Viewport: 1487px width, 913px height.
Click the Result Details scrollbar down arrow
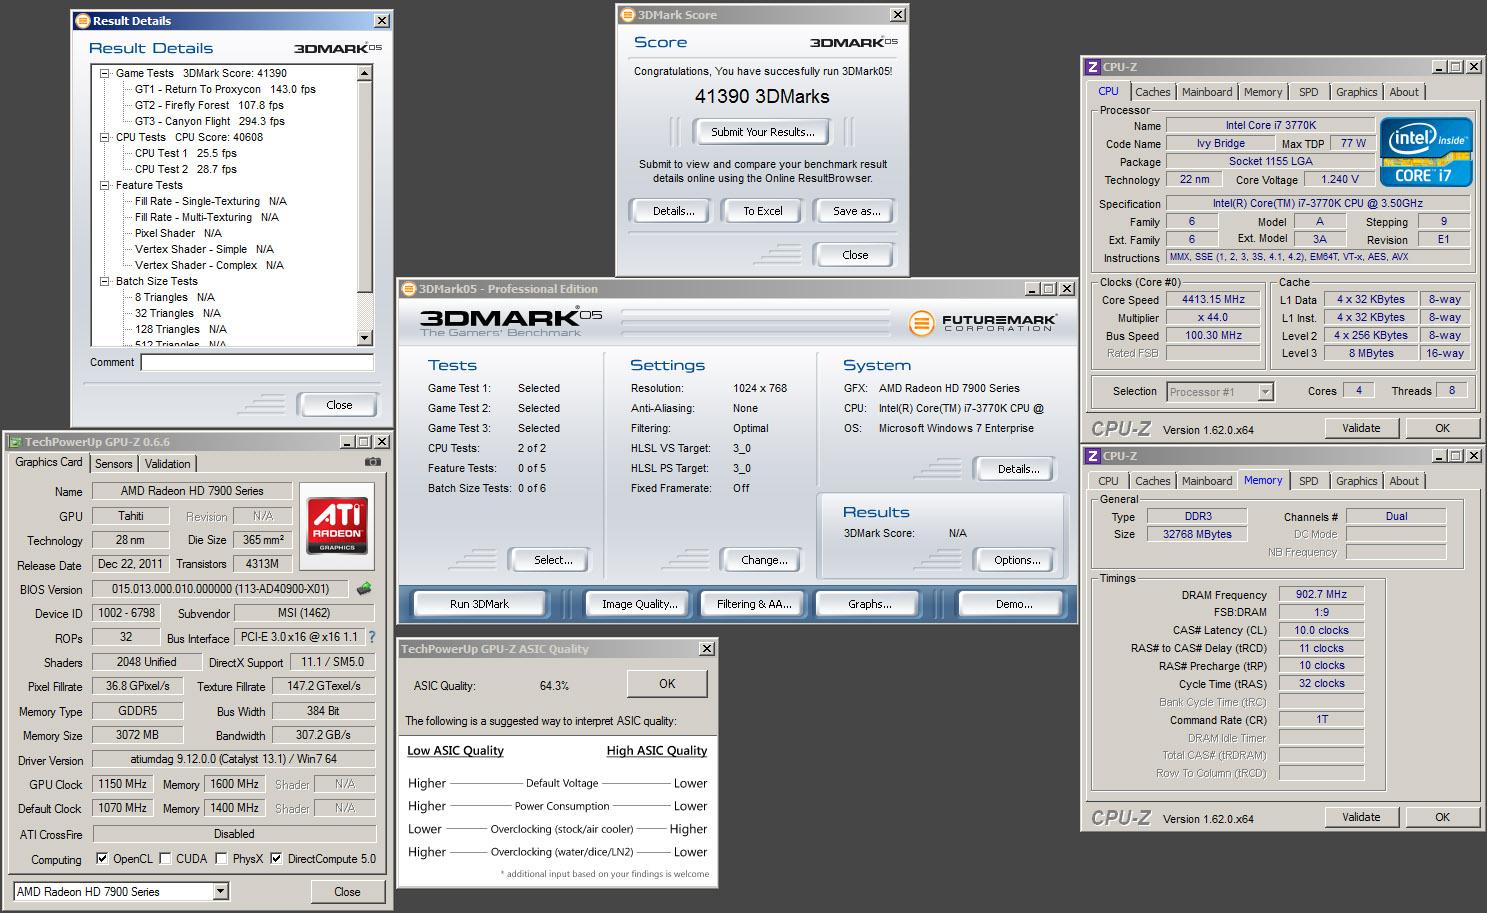364,338
